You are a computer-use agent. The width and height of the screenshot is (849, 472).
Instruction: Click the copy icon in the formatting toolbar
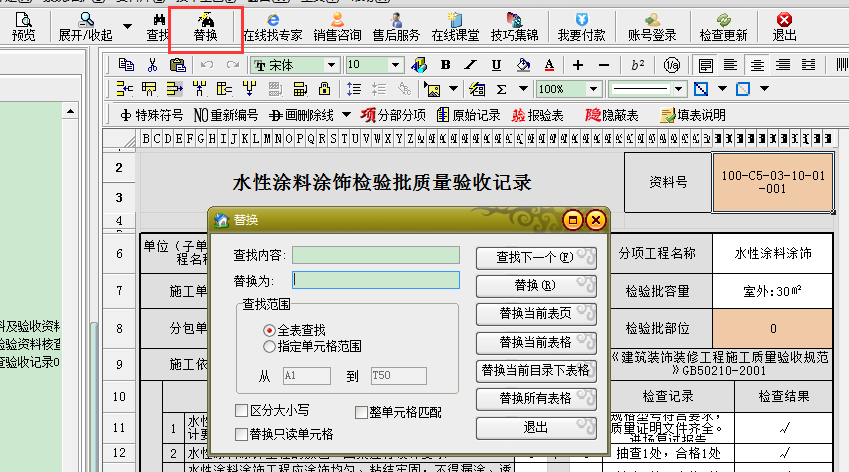coord(126,65)
